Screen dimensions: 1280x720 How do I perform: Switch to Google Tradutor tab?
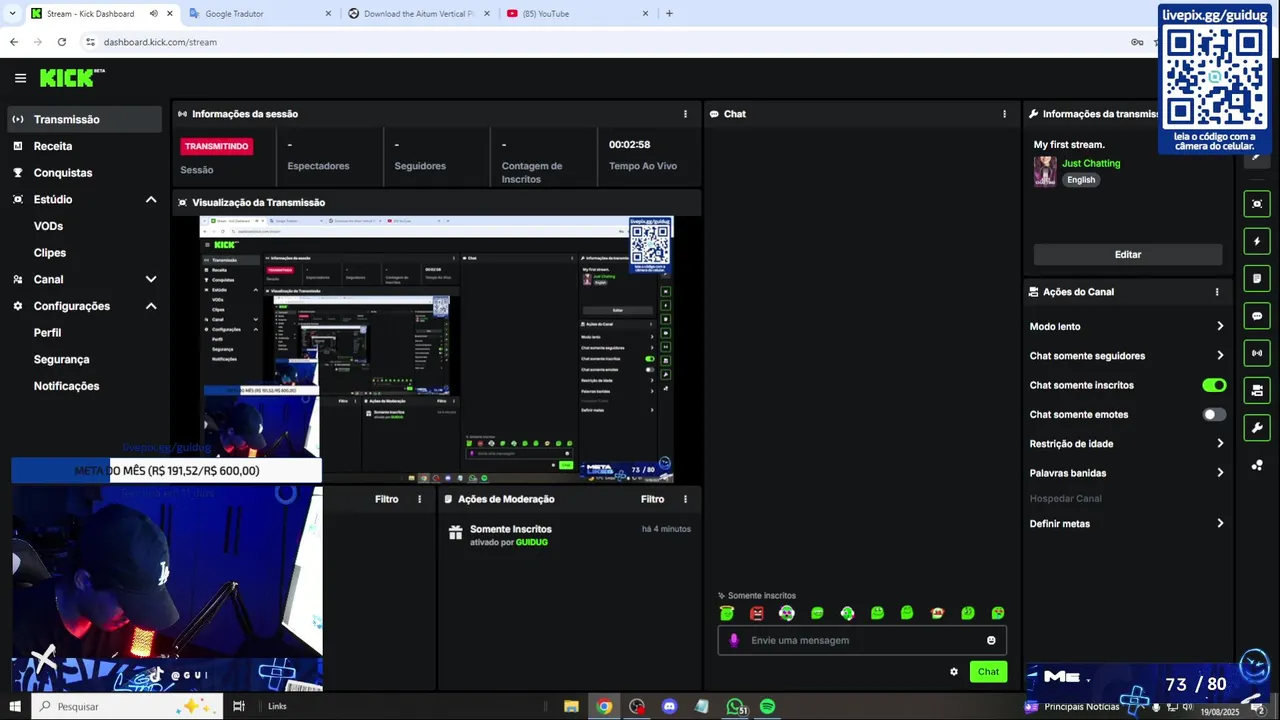click(x=261, y=13)
